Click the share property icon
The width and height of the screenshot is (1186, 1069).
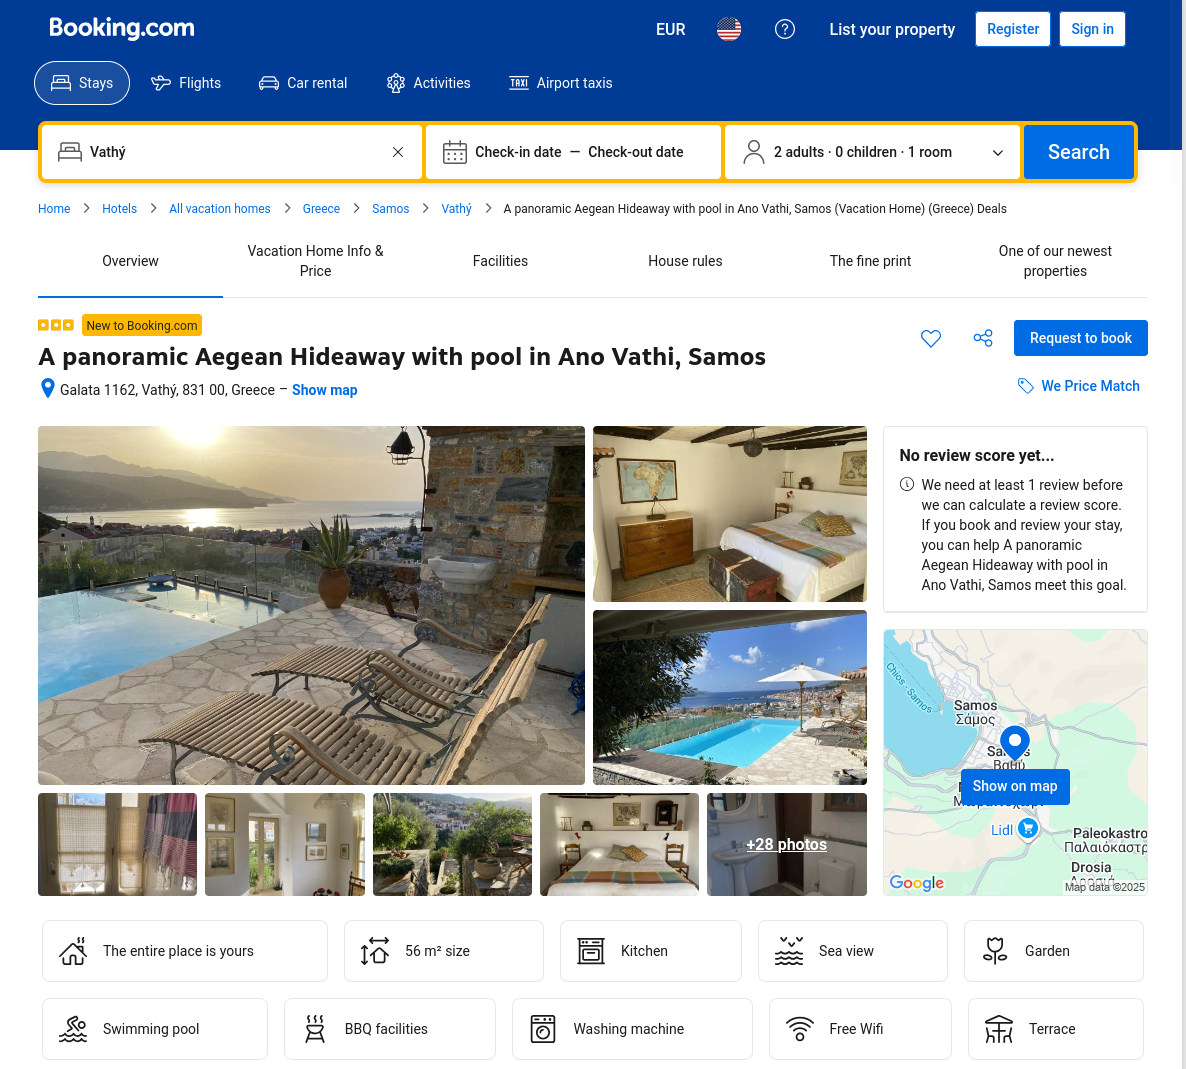983,339
